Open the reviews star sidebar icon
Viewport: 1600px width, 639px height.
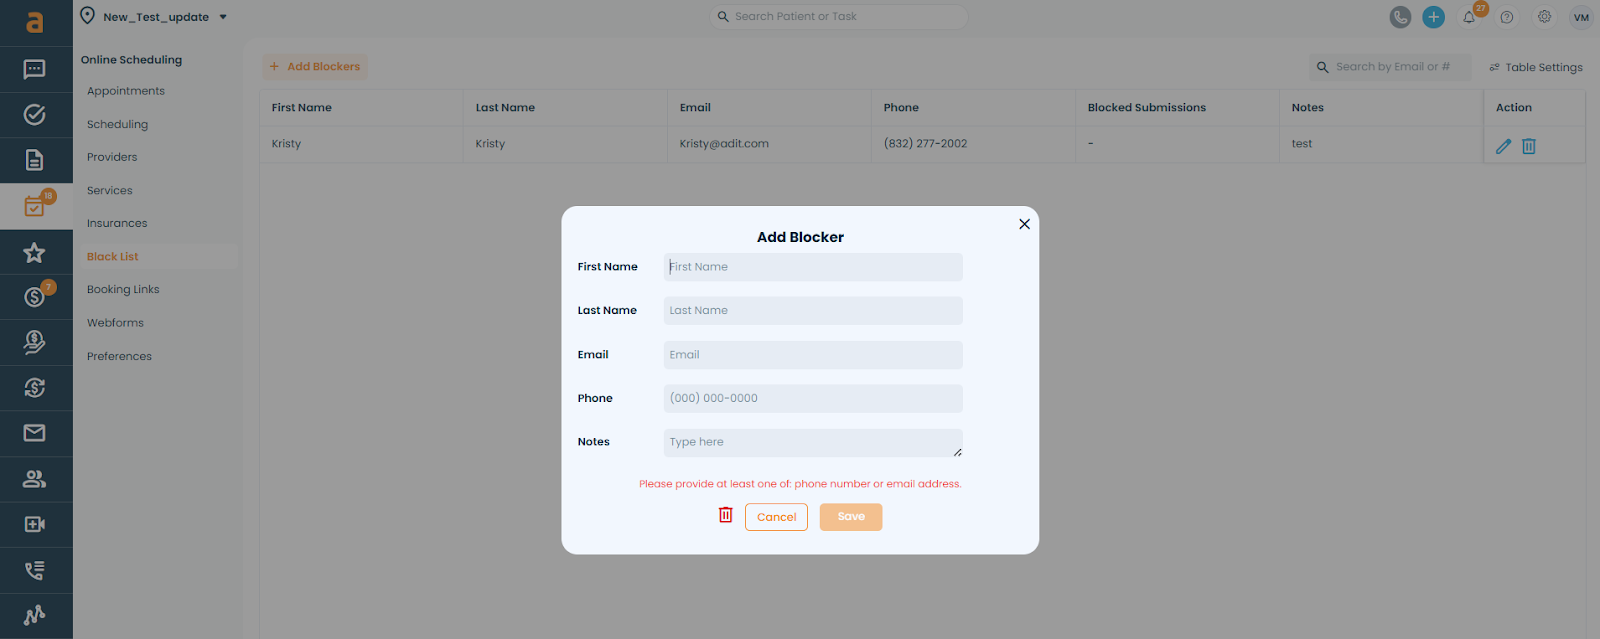point(35,253)
